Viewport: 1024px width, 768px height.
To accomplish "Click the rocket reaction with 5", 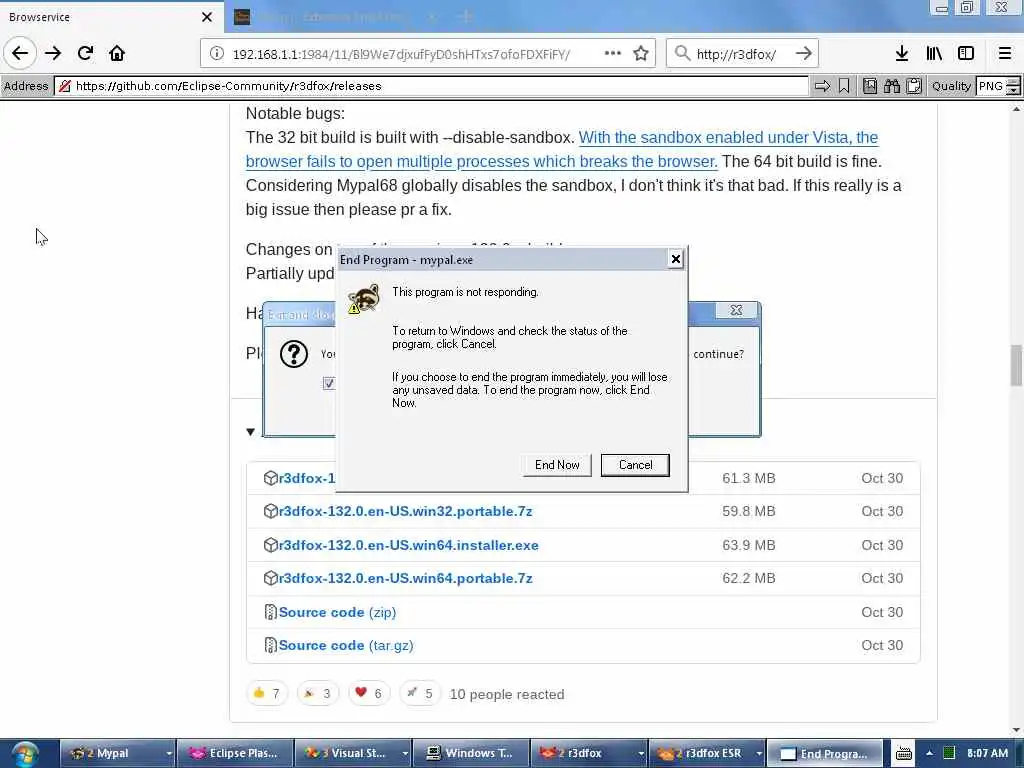I will click(x=419, y=693).
